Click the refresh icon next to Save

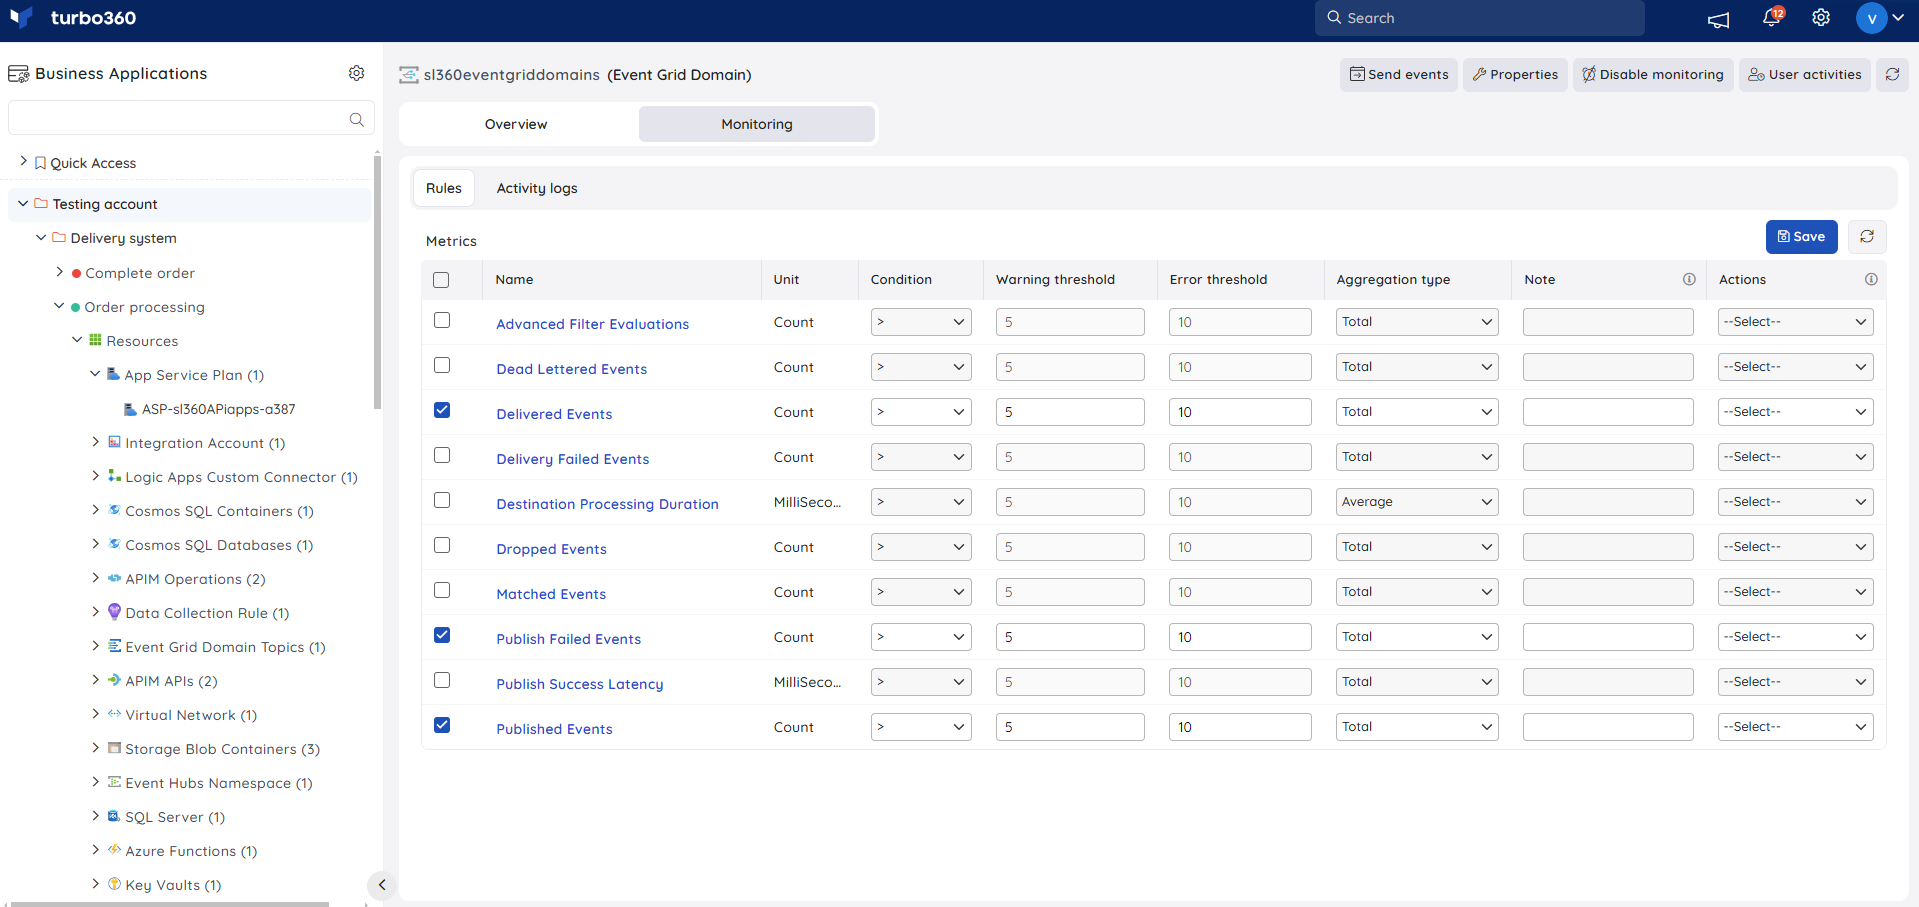pos(1866,237)
